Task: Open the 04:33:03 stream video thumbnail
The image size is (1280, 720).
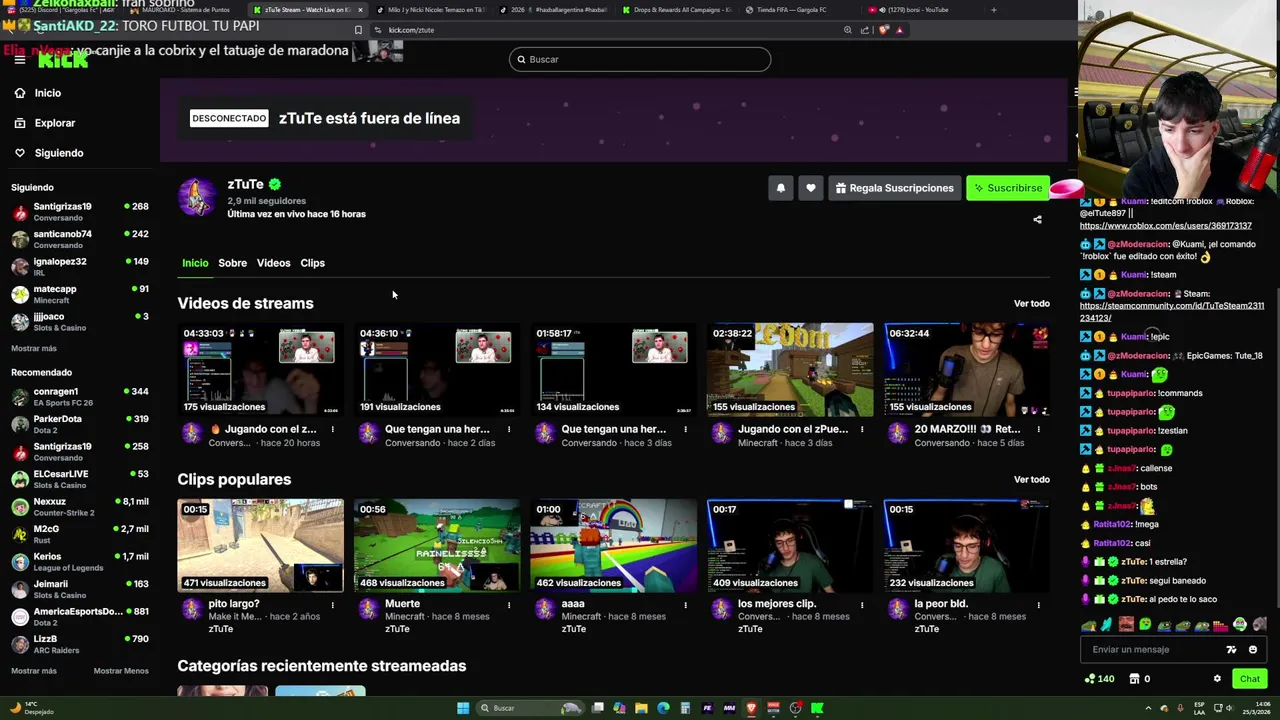Action: [x=260, y=369]
